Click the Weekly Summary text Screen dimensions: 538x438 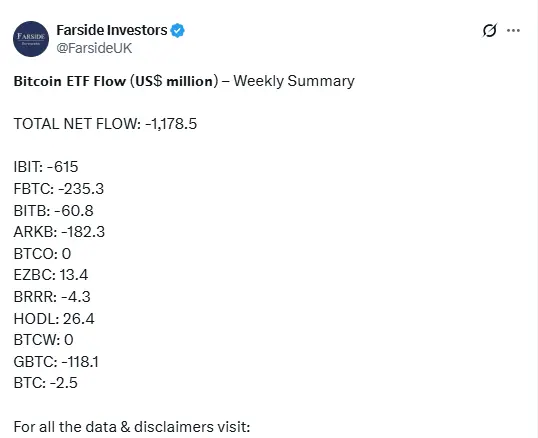(294, 81)
